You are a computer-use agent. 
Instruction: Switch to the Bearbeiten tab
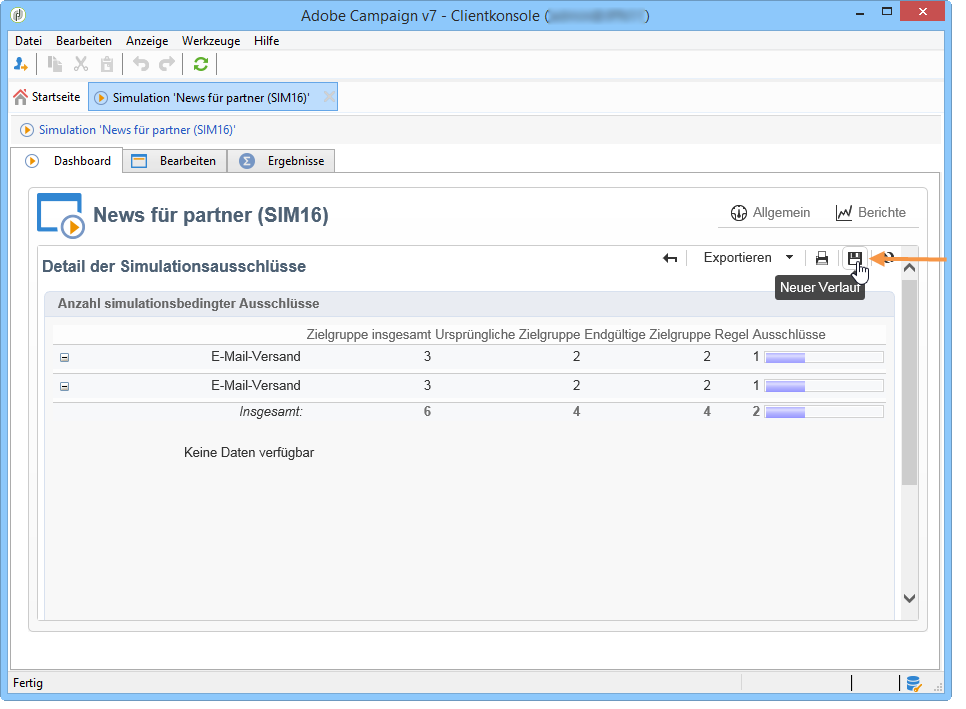point(175,161)
